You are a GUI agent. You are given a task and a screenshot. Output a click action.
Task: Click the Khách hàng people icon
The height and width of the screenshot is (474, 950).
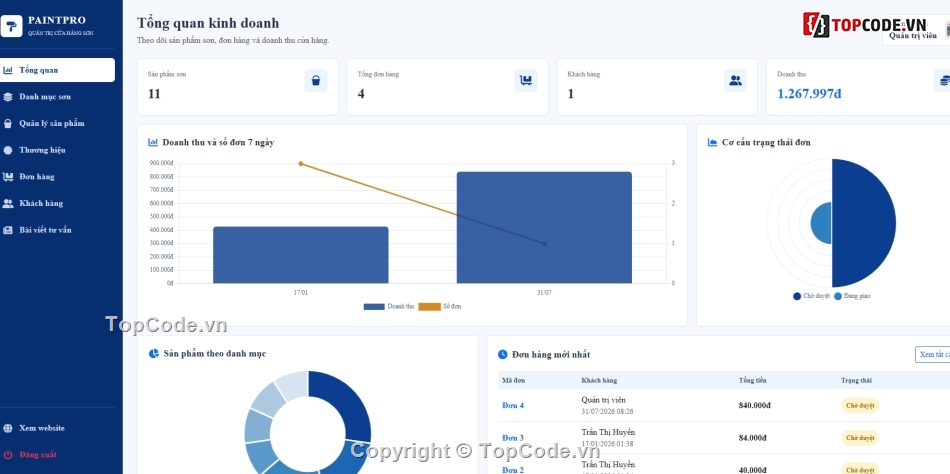(x=7, y=204)
